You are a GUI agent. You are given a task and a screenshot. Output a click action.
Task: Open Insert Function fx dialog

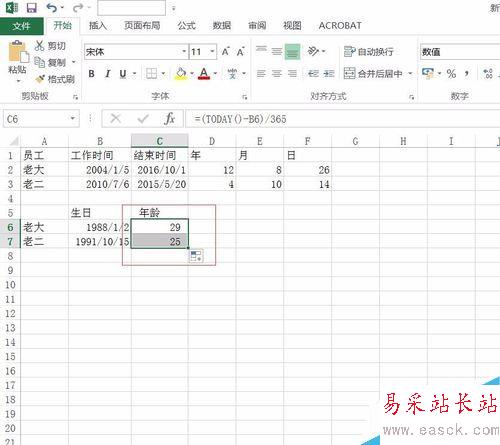click(x=170, y=118)
